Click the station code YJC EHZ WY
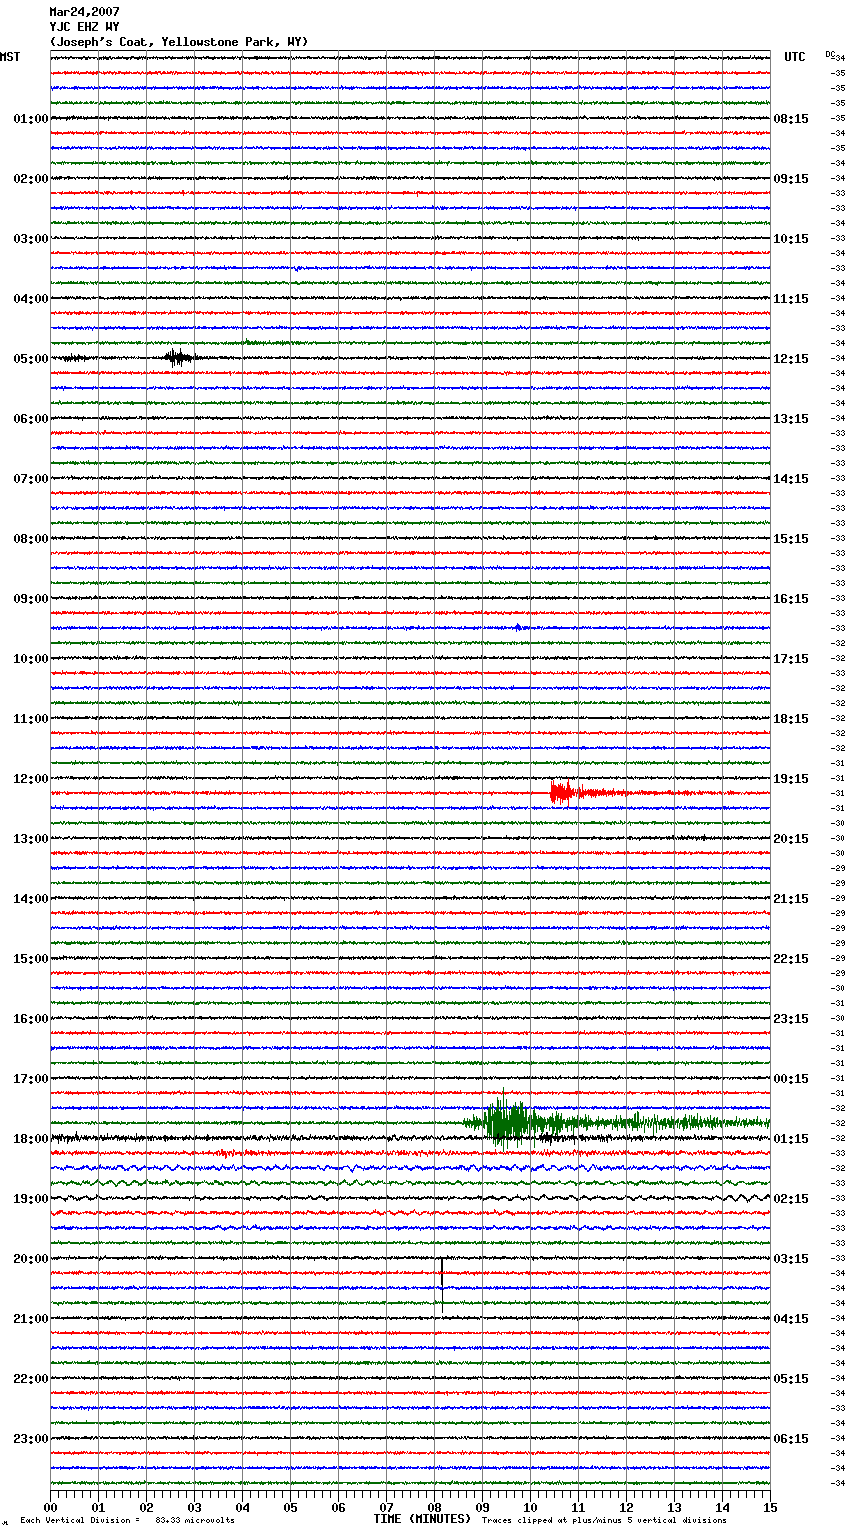The width and height of the screenshot is (850, 1534). (84, 27)
